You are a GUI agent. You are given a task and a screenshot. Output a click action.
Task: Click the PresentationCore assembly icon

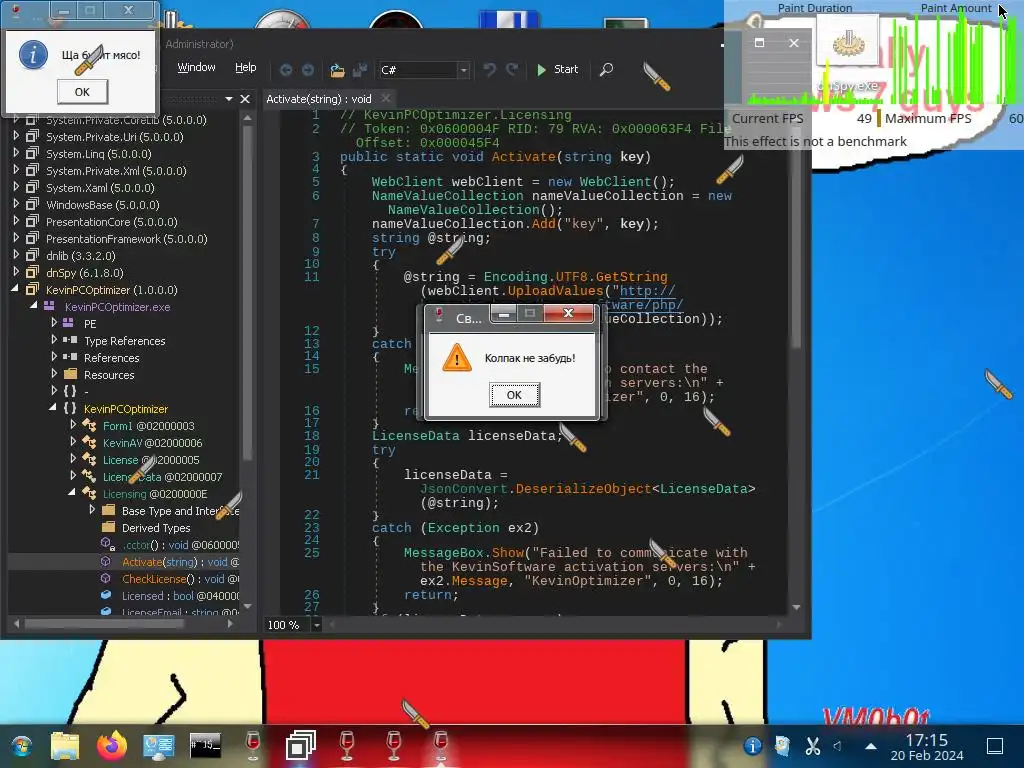[32, 221]
